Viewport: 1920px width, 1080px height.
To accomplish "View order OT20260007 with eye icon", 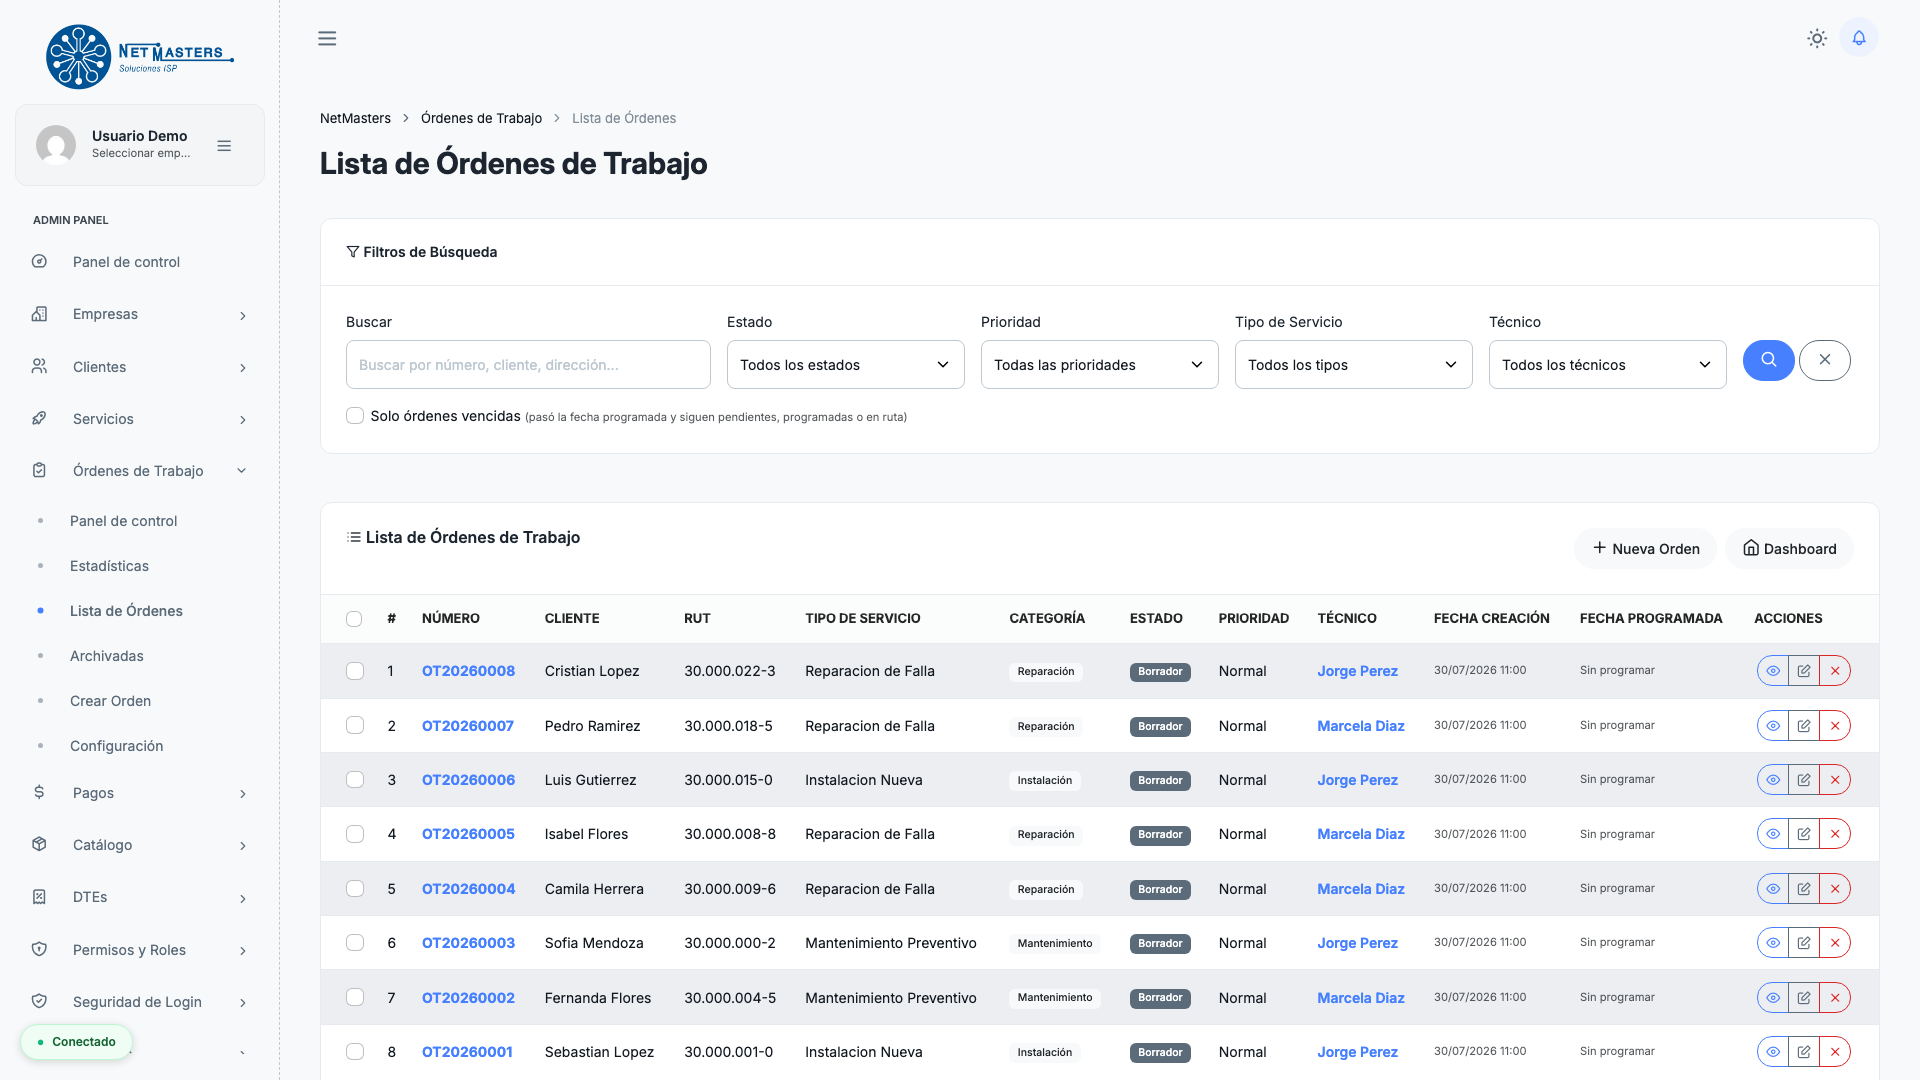I will point(1773,726).
